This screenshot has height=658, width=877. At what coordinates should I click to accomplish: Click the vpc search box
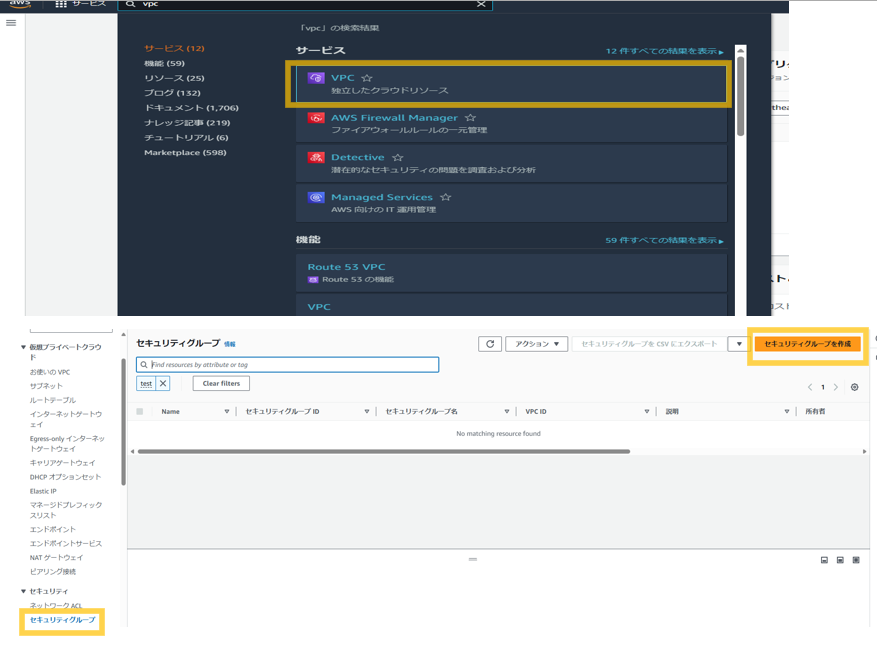305,4
